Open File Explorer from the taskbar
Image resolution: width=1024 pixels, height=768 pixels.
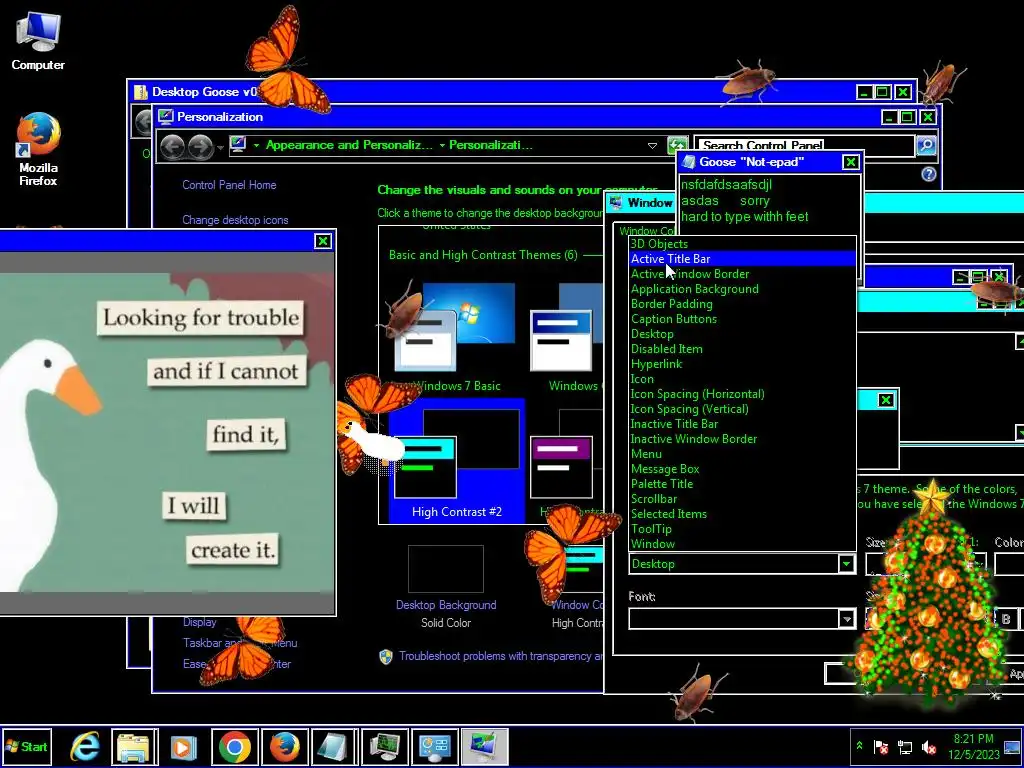(x=134, y=746)
